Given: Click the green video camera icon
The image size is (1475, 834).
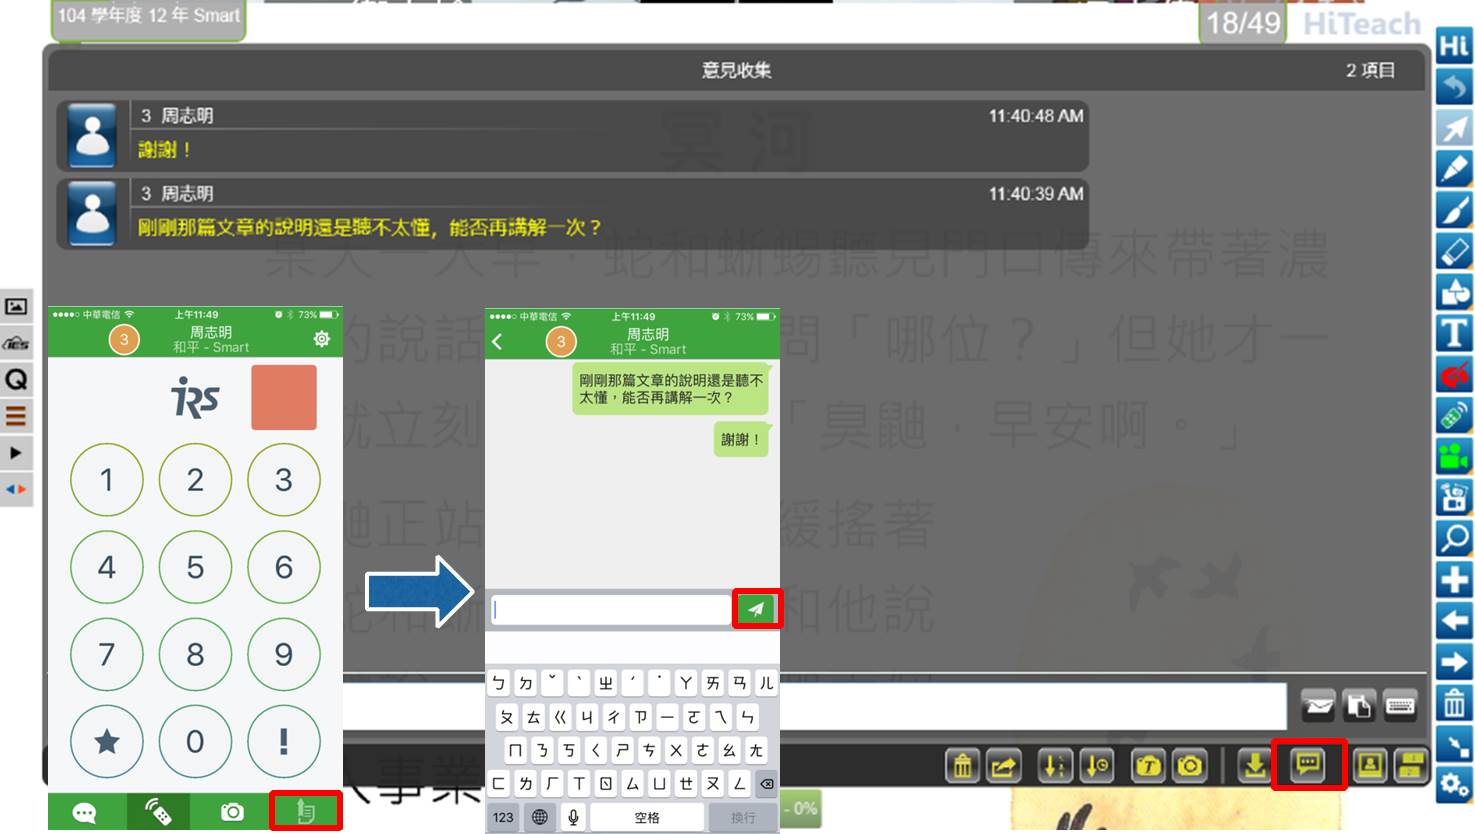Looking at the screenshot, I should (1454, 456).
